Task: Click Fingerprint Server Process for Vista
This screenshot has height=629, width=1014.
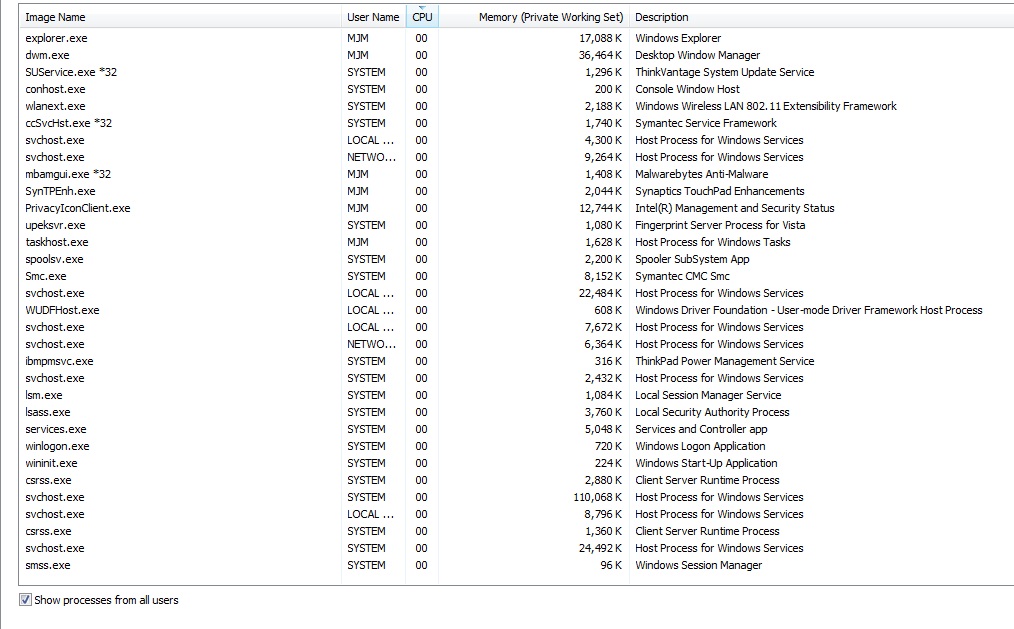Action: (x=720, y=226)
